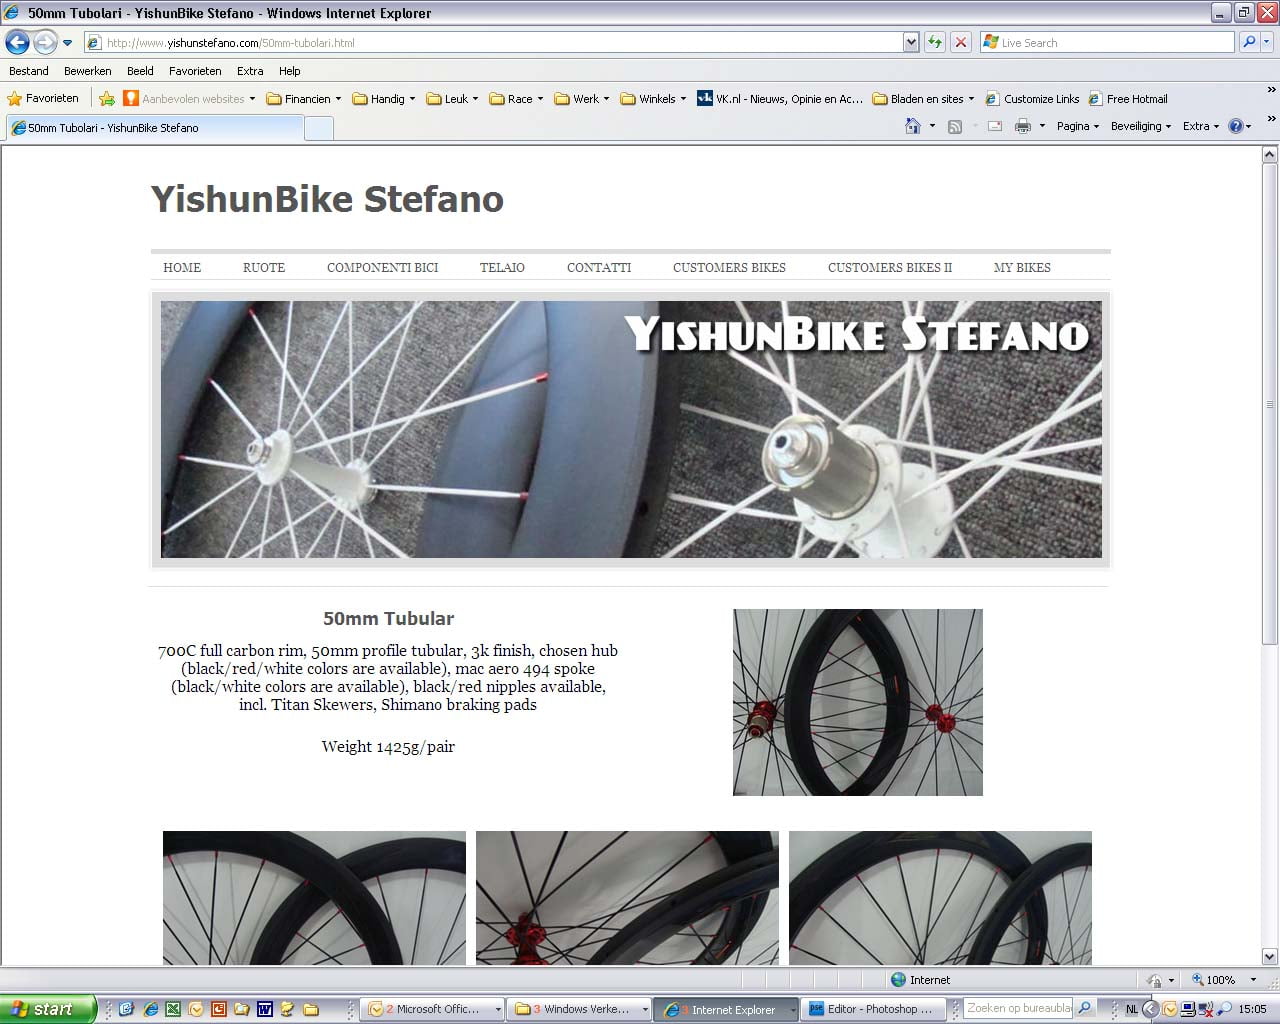The image size is (1280, 1024).
Task: Click the browser Back arrow button
Action: coord(17,42)
